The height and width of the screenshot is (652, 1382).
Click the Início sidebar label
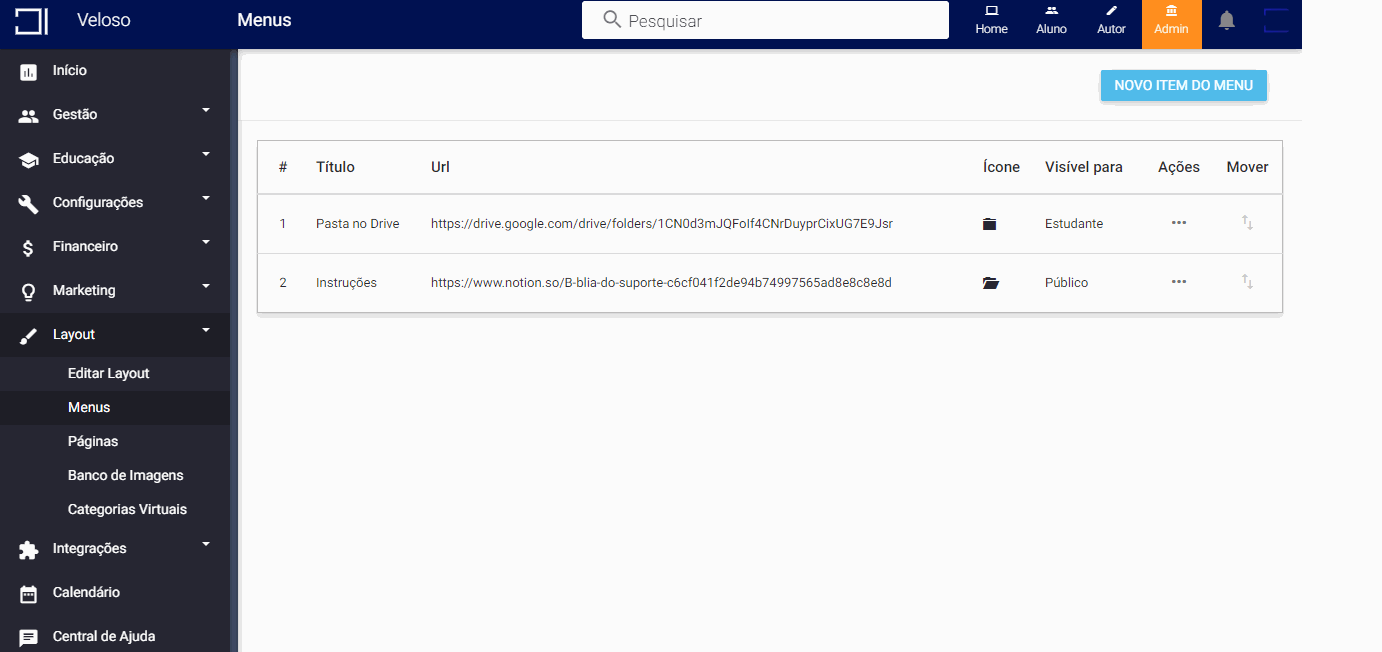[70, 70]
